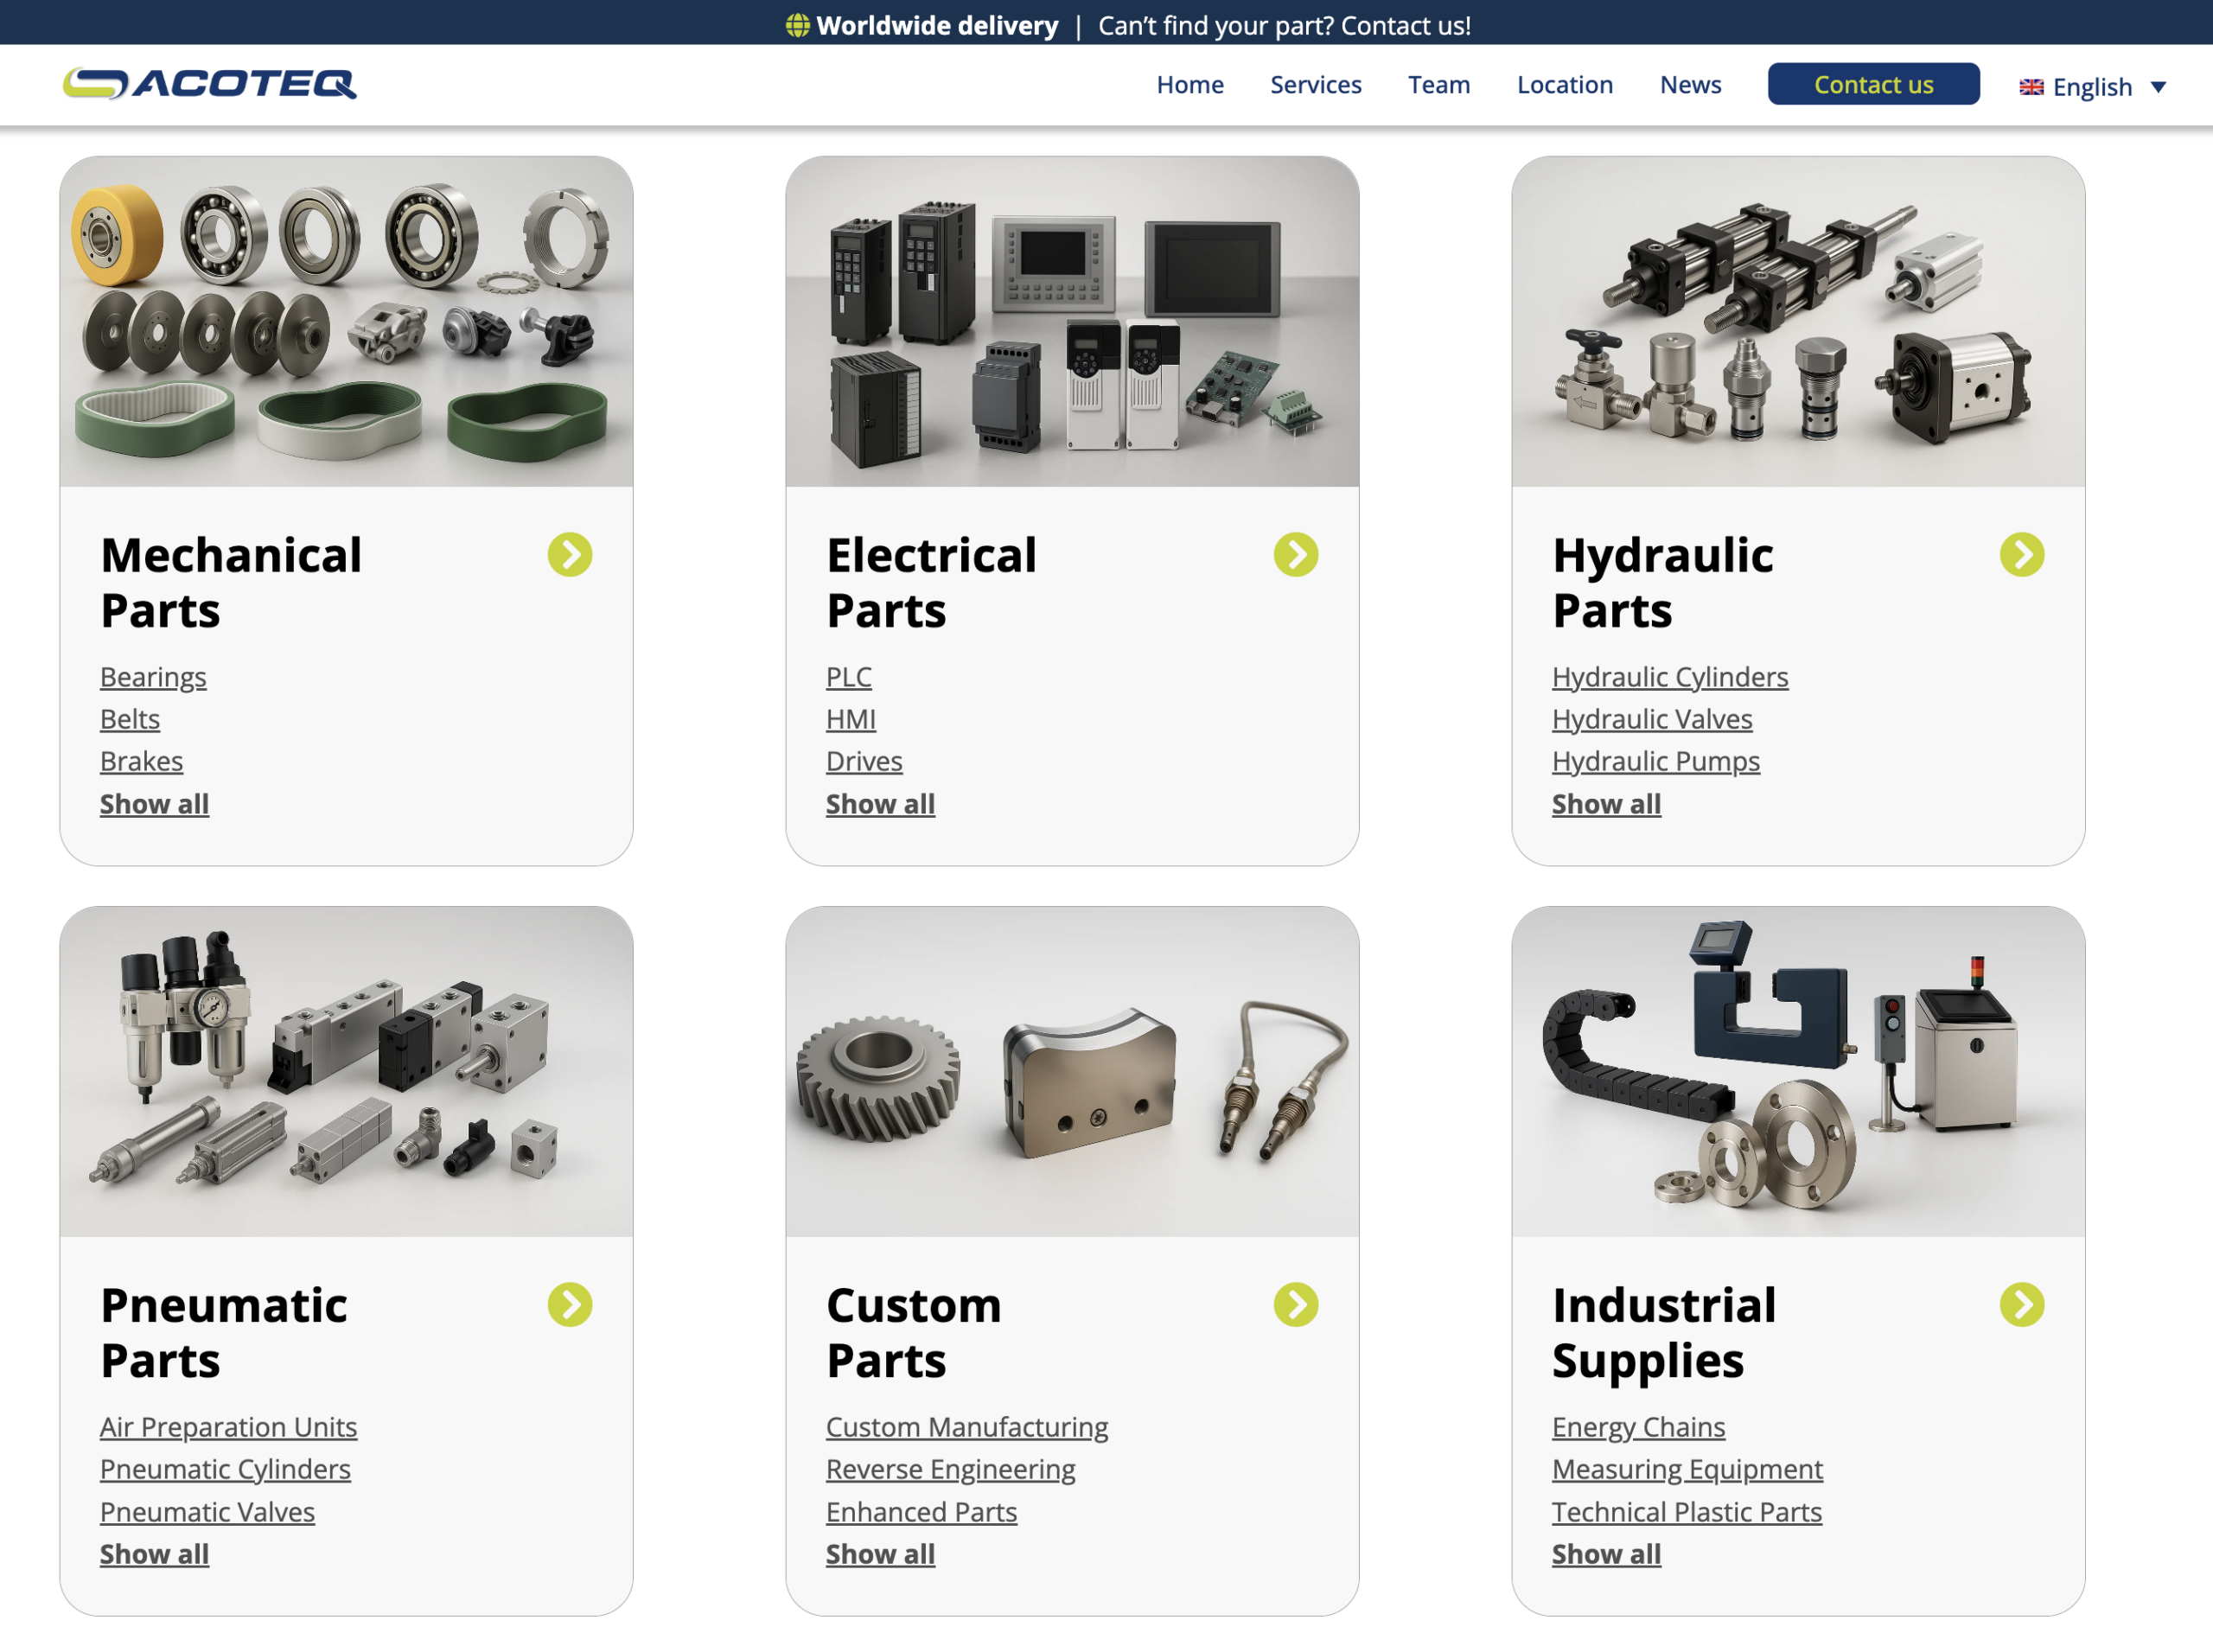Click the globe icon in top banner
Screen dimensions: 2213x1652
797,26
